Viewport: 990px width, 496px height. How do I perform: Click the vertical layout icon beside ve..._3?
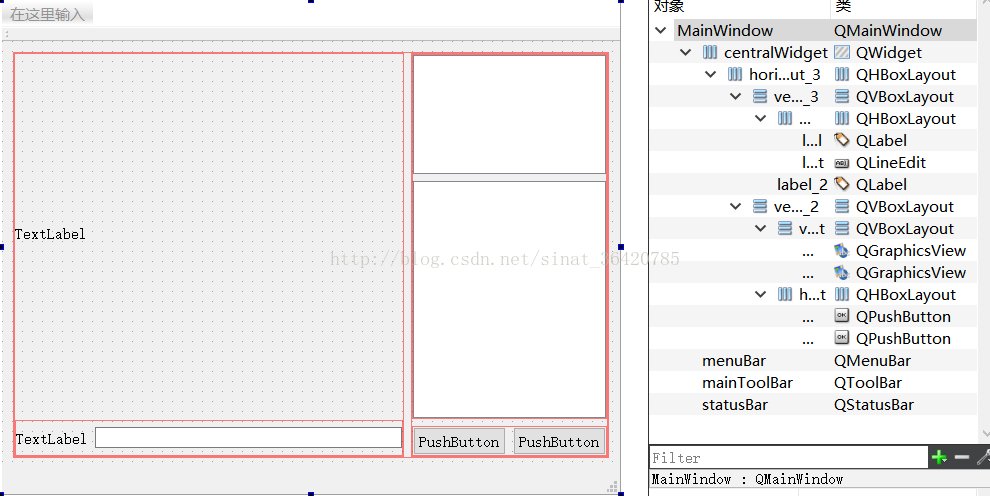click(x=760, y=97)
